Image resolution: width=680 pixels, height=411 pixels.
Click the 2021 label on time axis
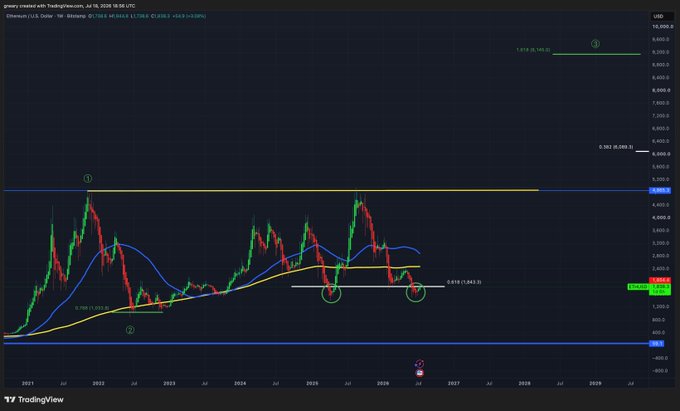tap(27, 383)
